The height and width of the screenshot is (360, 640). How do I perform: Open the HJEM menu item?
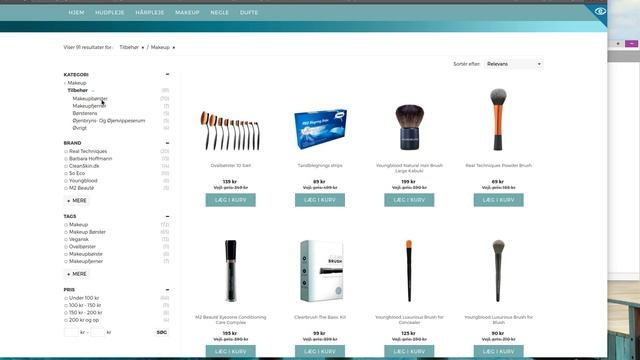(x=76, y=13)
